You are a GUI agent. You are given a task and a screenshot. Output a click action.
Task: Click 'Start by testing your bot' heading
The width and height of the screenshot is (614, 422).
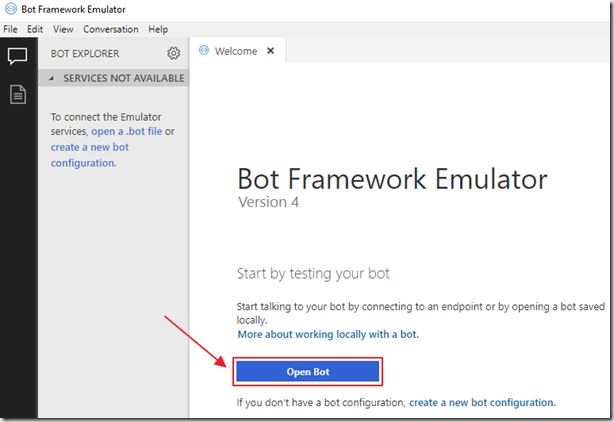[x=313, y=273]
